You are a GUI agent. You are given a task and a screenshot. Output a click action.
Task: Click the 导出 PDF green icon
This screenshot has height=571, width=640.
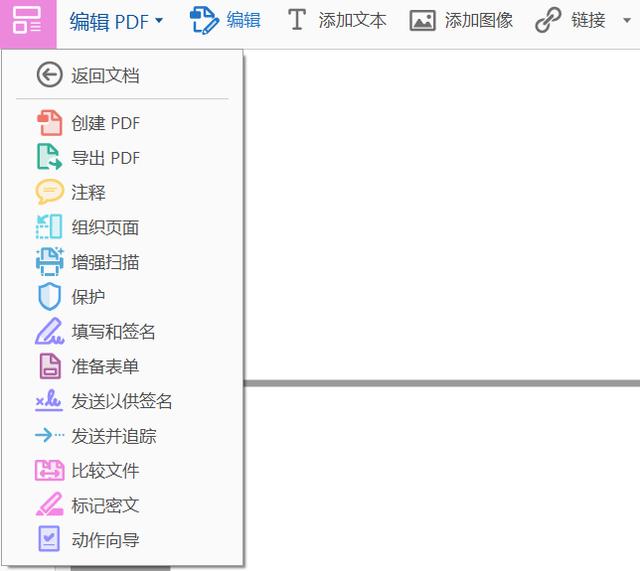click(49, 157)
